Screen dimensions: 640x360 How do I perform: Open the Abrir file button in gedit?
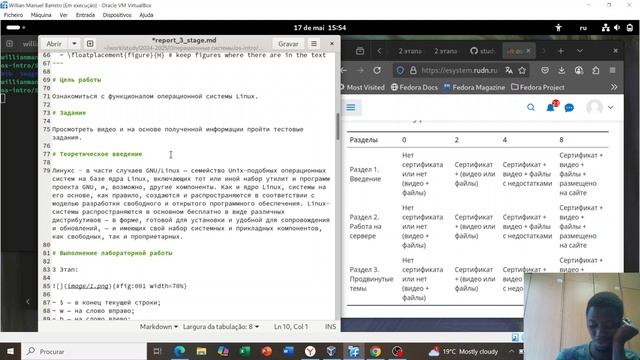54,44
